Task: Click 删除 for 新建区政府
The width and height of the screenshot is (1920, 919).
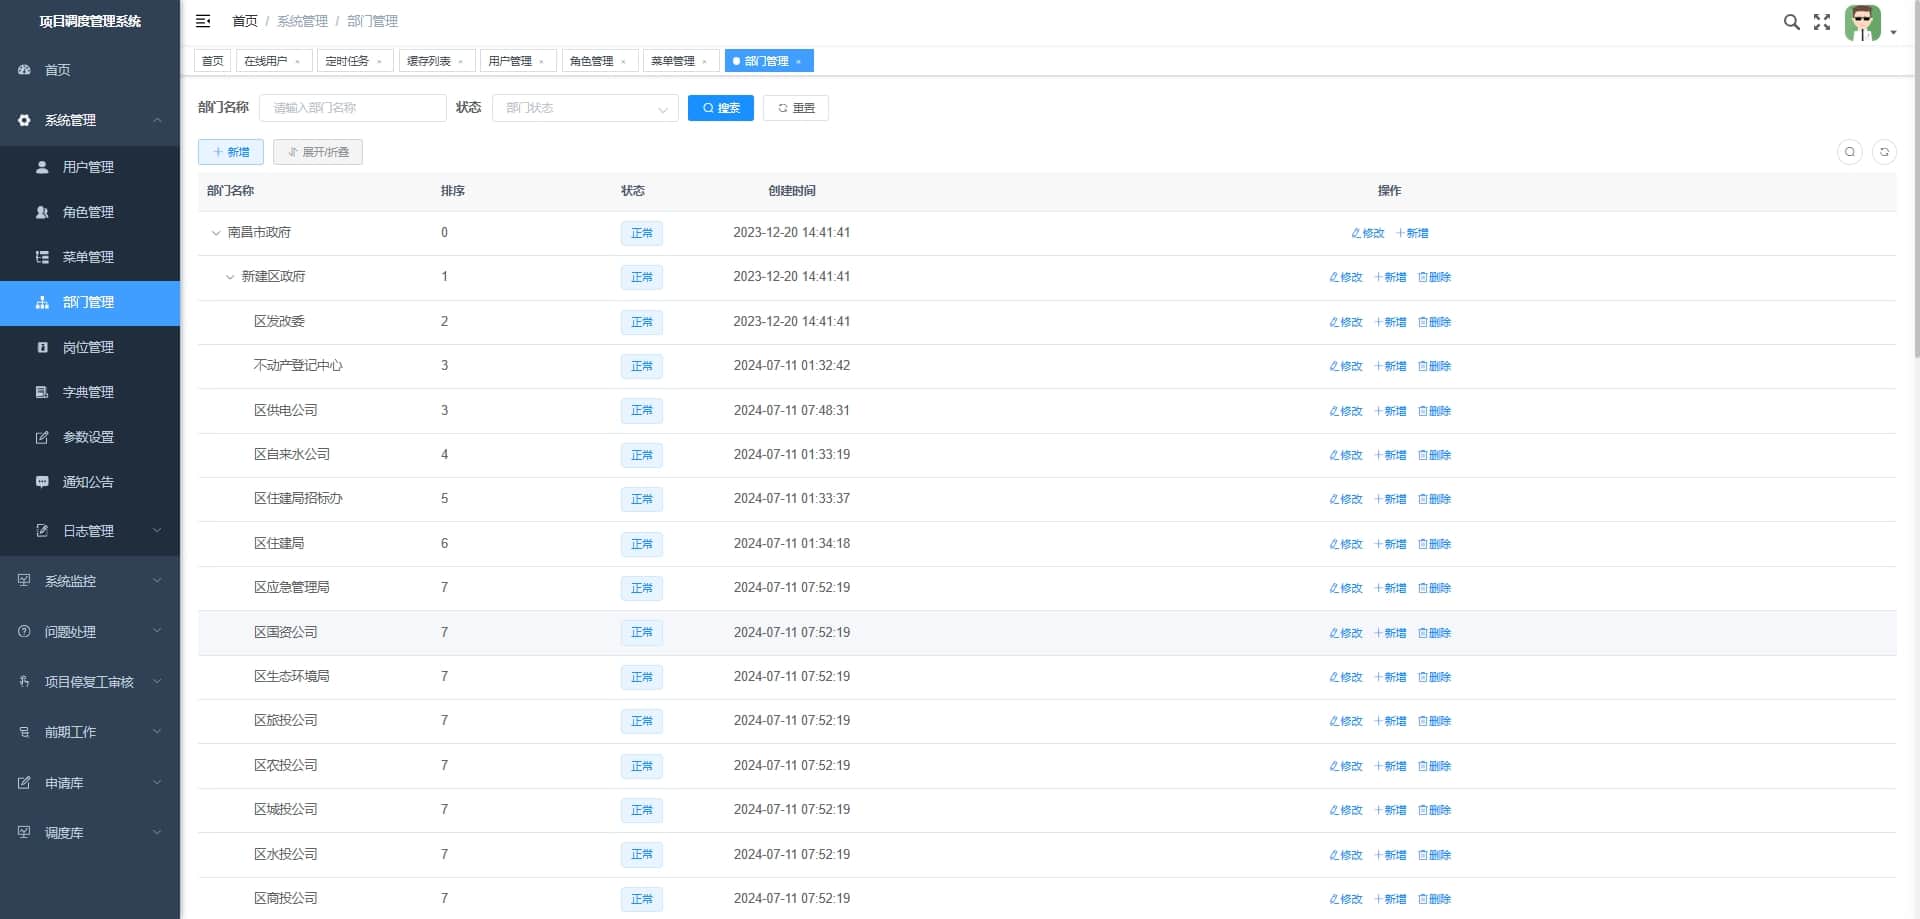Action: coord(1434,277)
